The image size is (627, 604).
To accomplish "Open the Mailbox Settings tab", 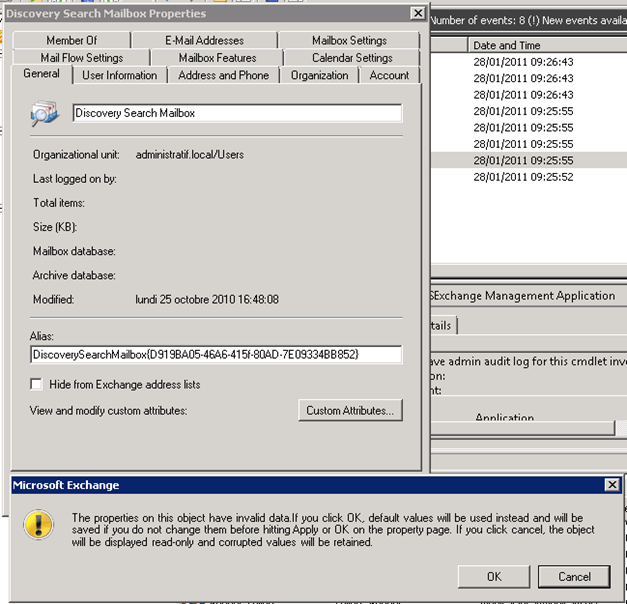I will [x=349, y=41].
